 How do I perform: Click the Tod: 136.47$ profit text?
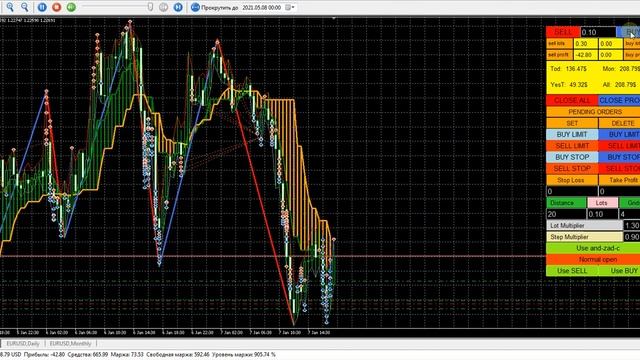(x=569, y=69)
